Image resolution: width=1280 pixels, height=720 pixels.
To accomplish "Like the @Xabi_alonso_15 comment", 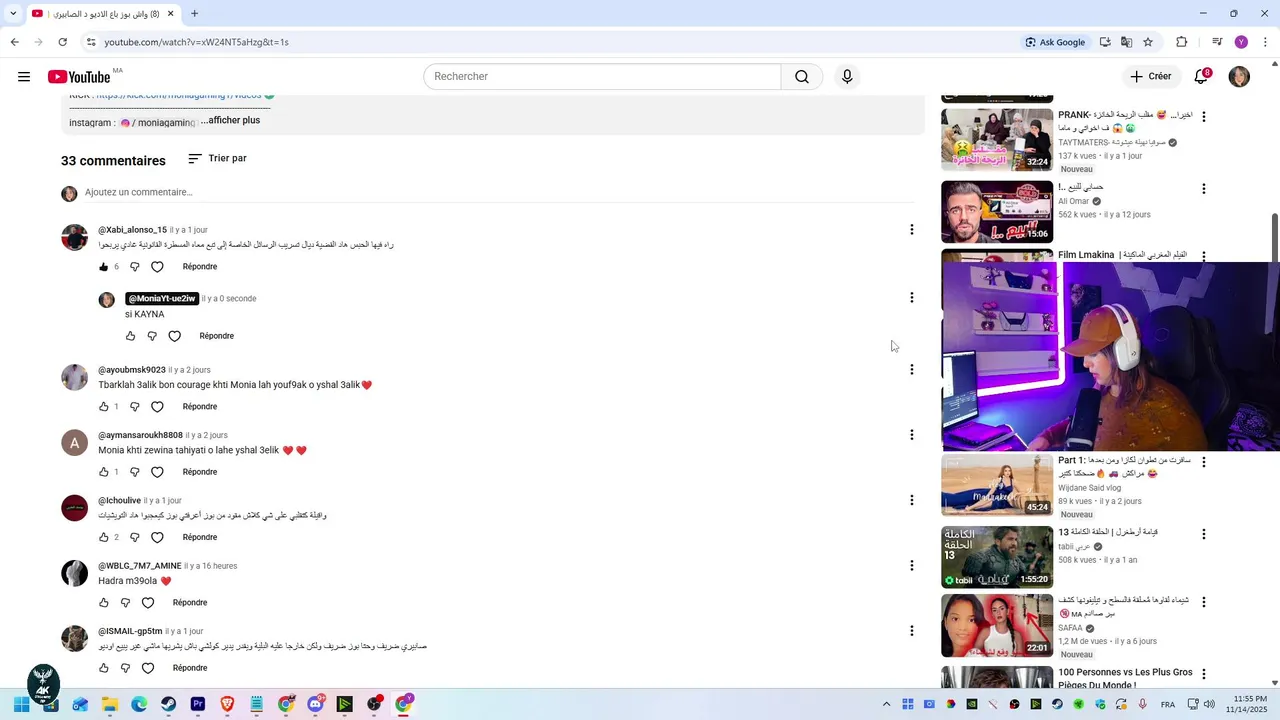I will point(103,267).
